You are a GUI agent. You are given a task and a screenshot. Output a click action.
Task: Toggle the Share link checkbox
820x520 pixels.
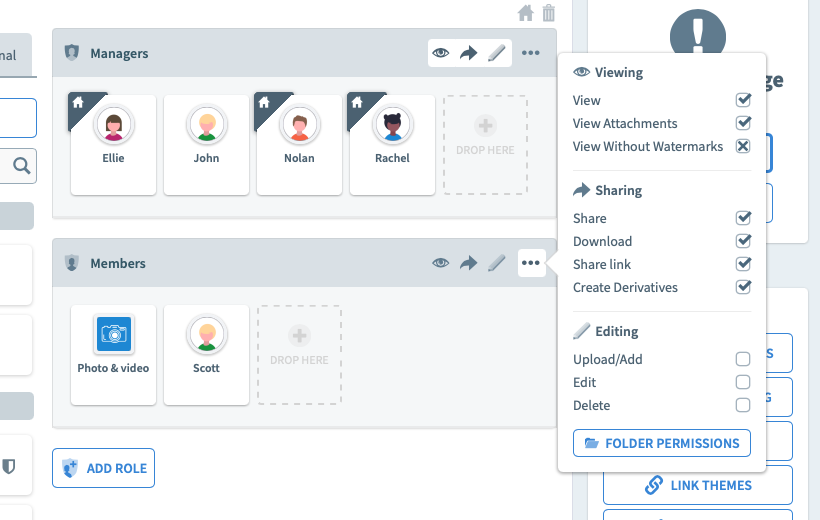tap(743, 264)
